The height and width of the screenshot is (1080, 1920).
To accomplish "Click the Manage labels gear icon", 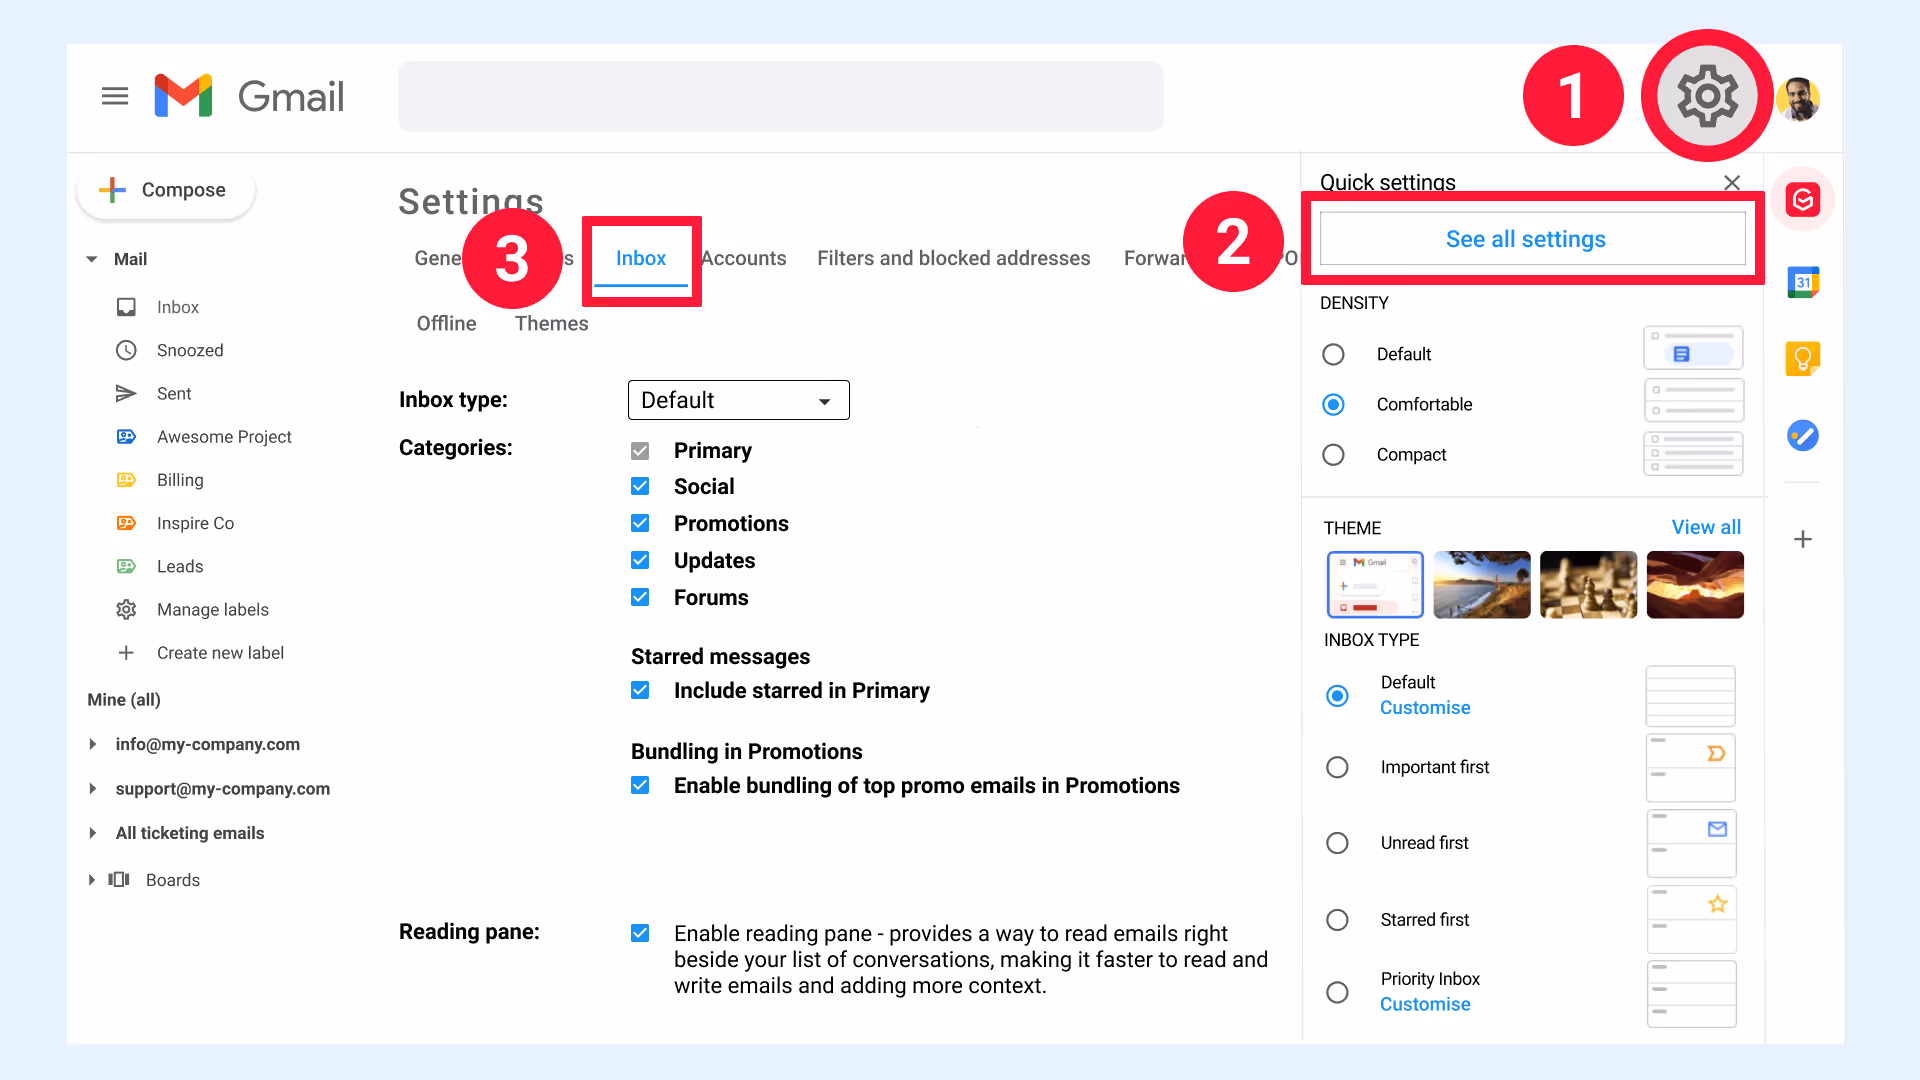I will 126,609.
